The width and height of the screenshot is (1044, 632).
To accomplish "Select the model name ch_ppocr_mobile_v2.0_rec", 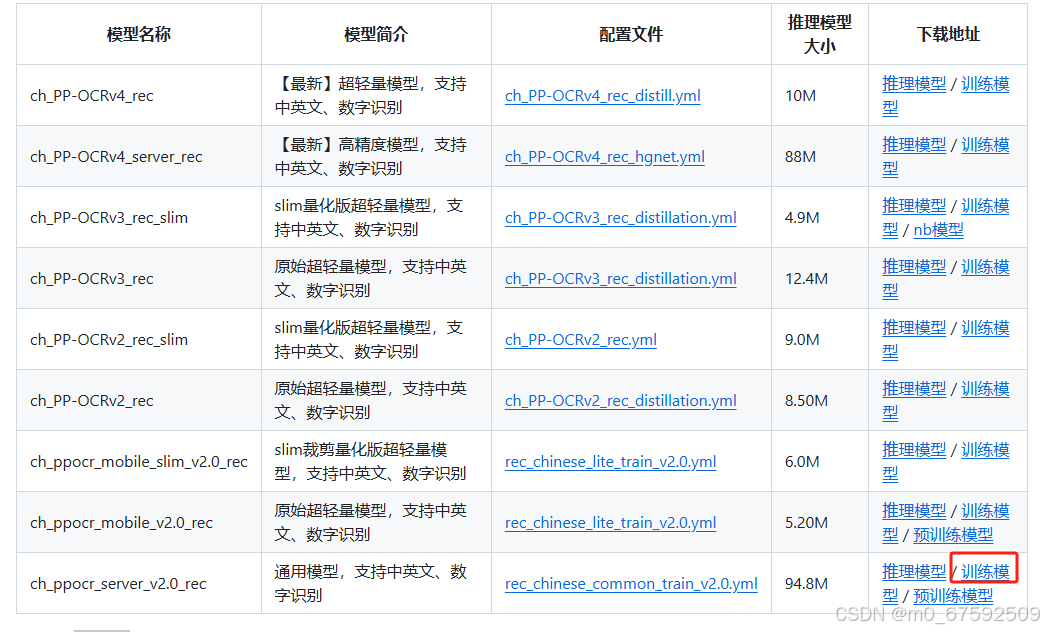I will tap(121, 523).
